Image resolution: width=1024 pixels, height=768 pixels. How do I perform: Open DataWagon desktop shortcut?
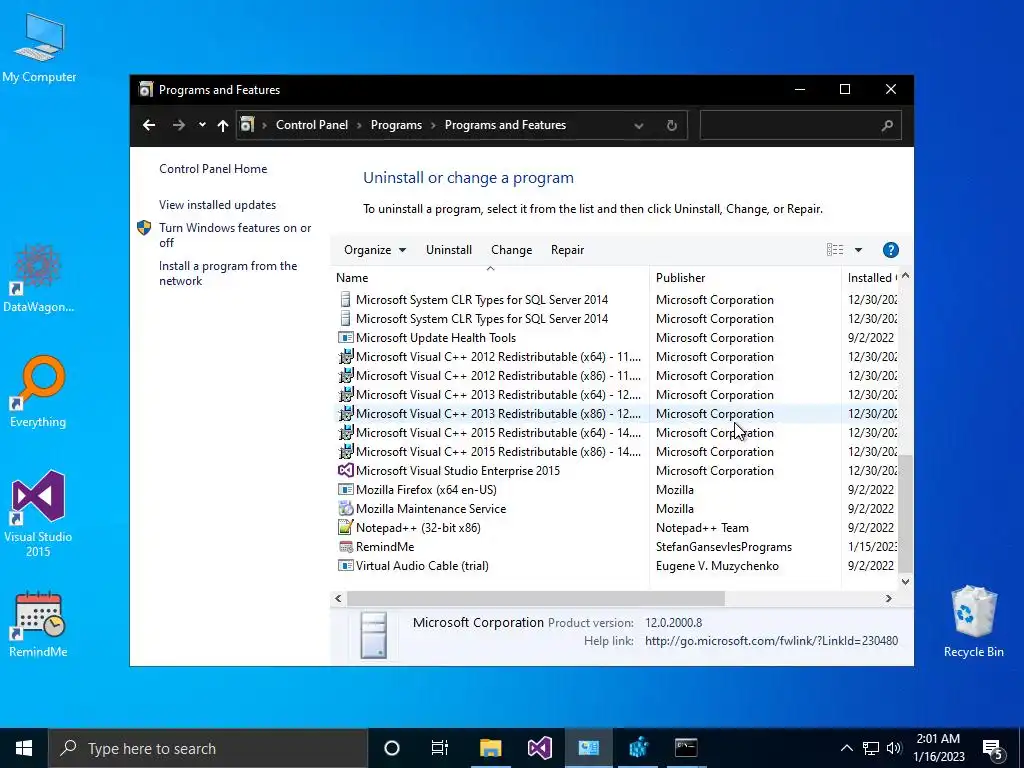(38, 278)
